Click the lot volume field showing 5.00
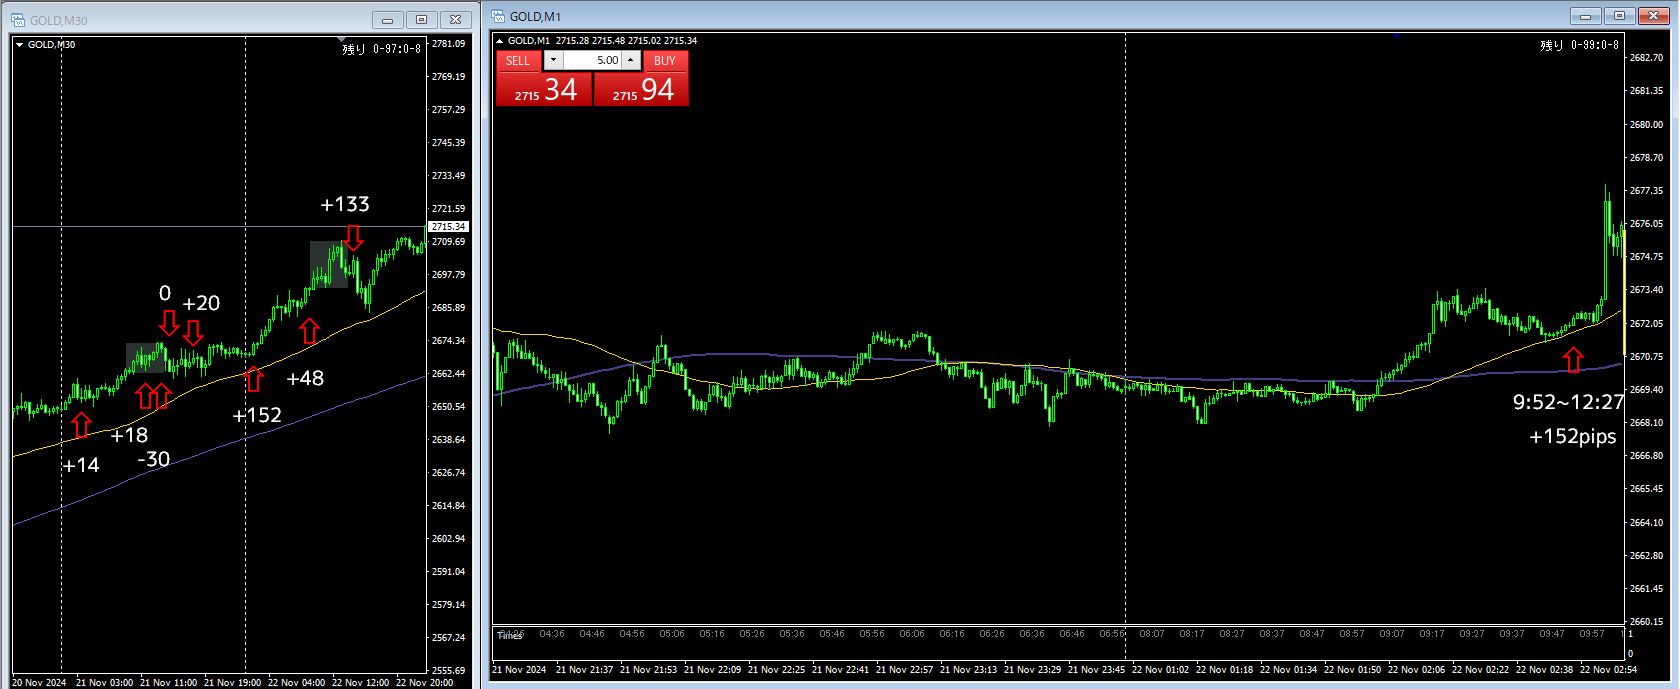 pyautogui.click(x=593, y=60)
